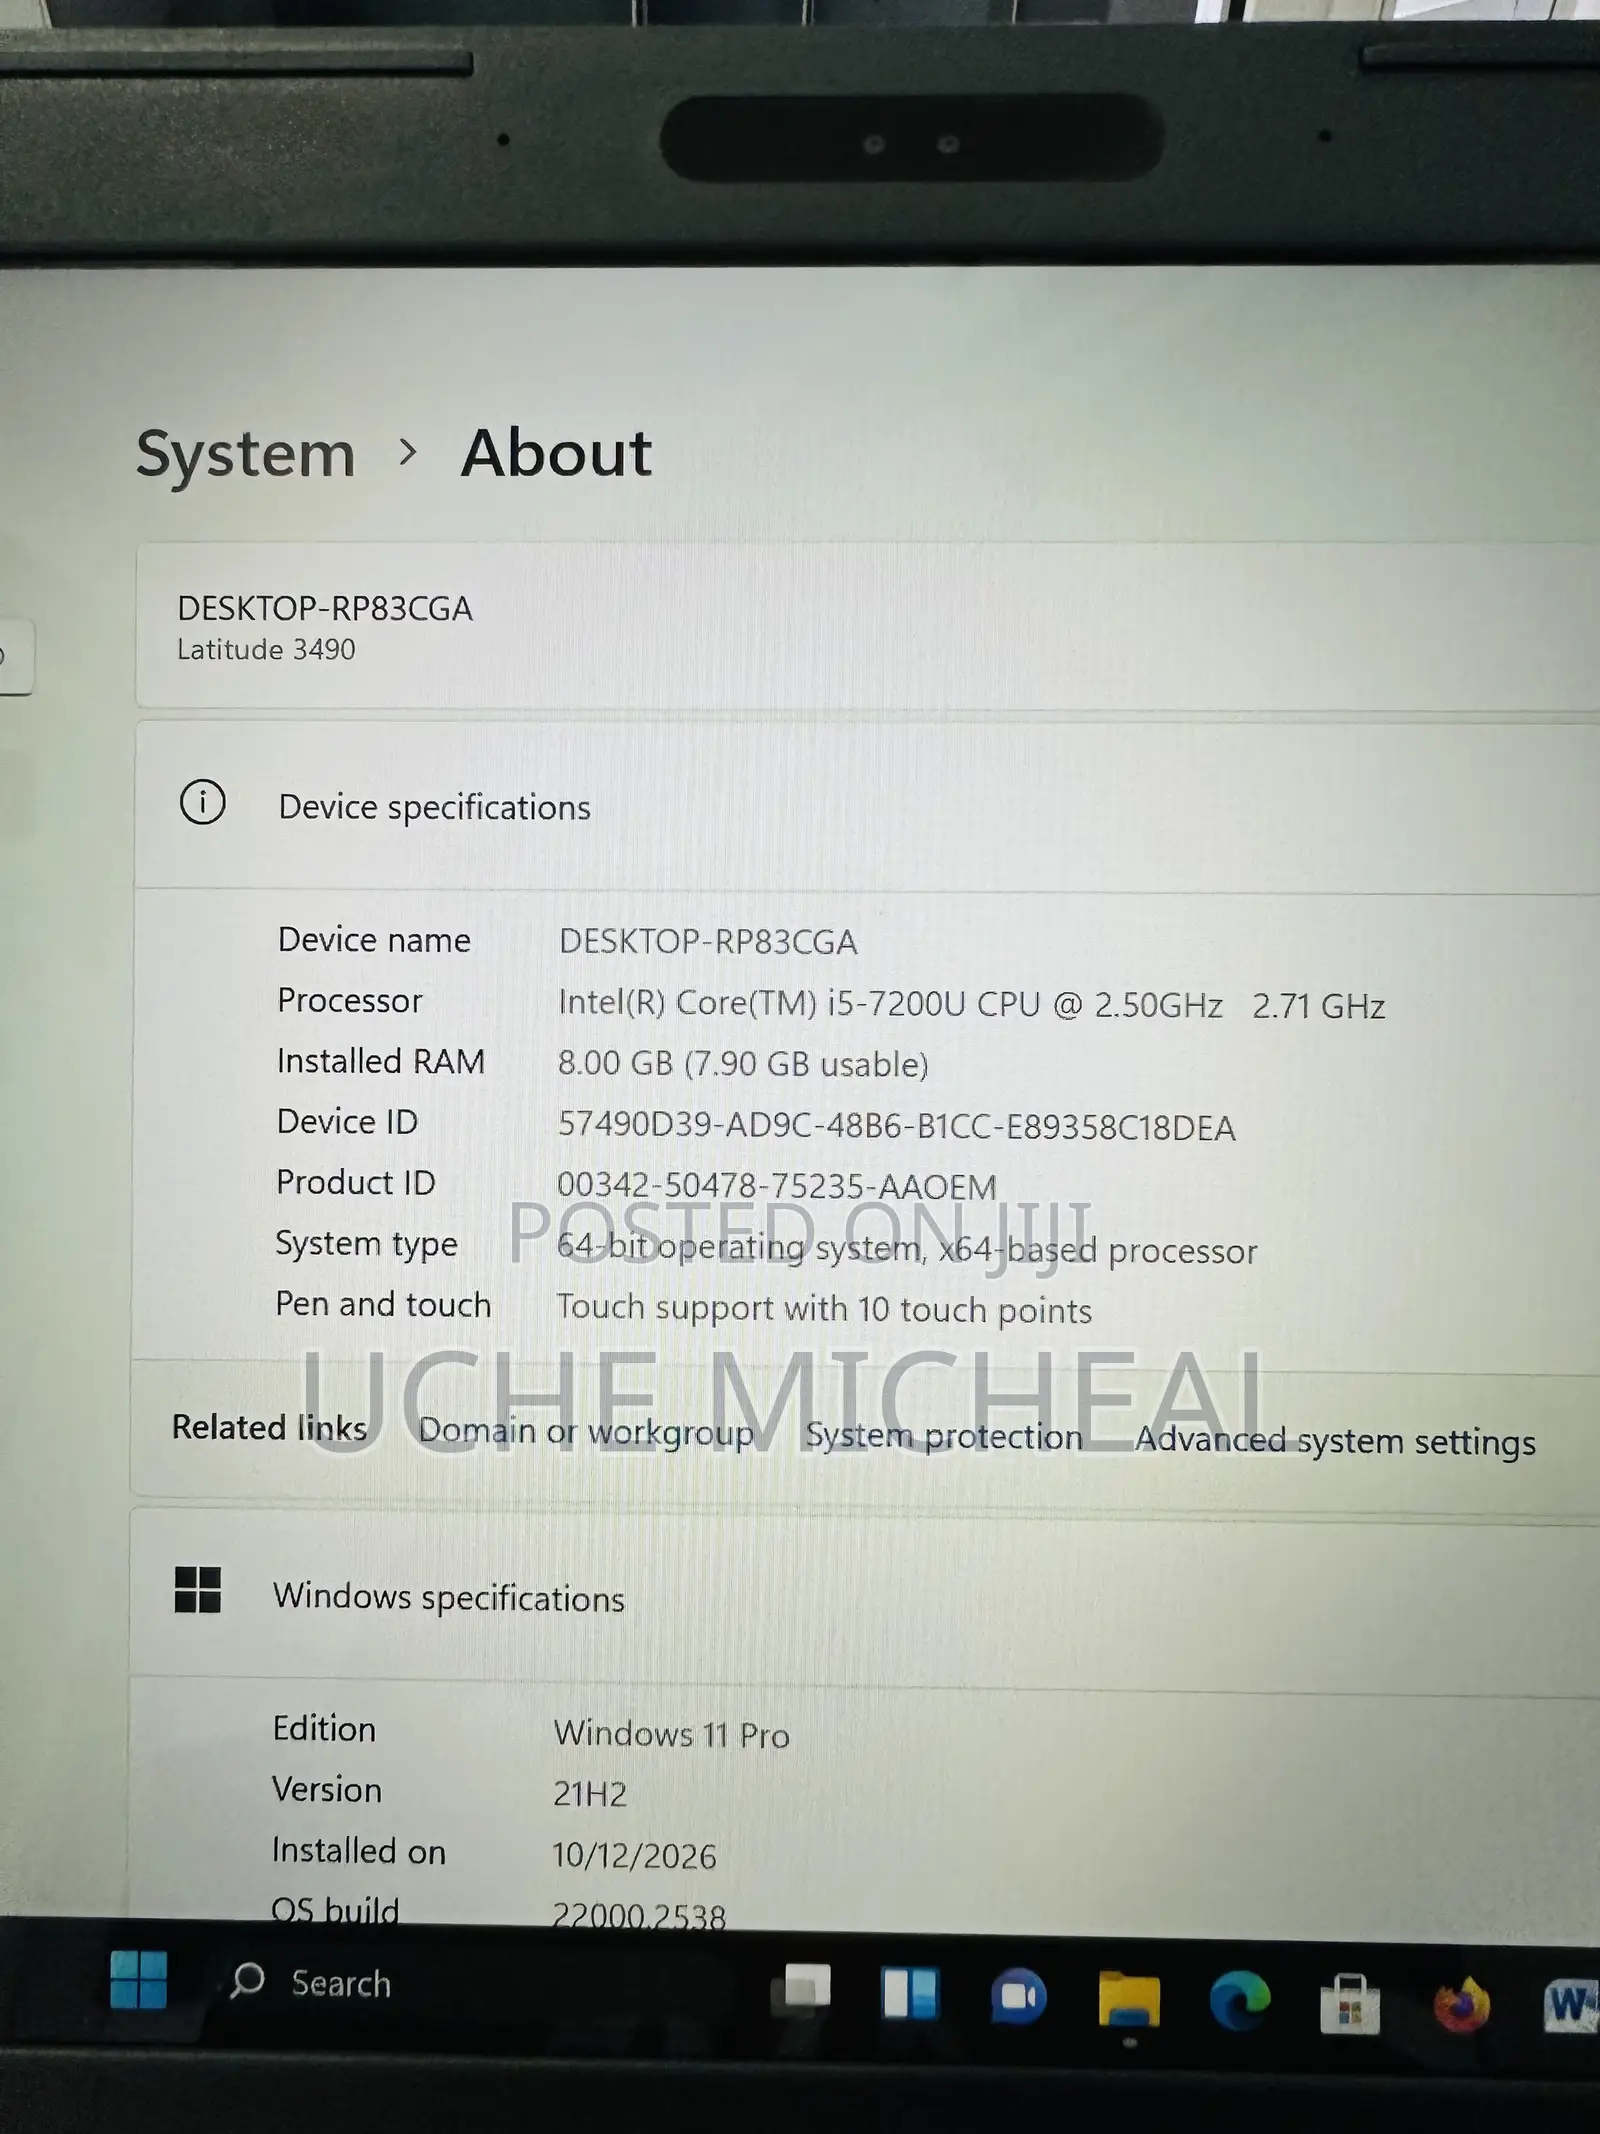The image size is (1600, 2134).
Task: Click the Windows 11 Pro edition value
Action: 671,1734
